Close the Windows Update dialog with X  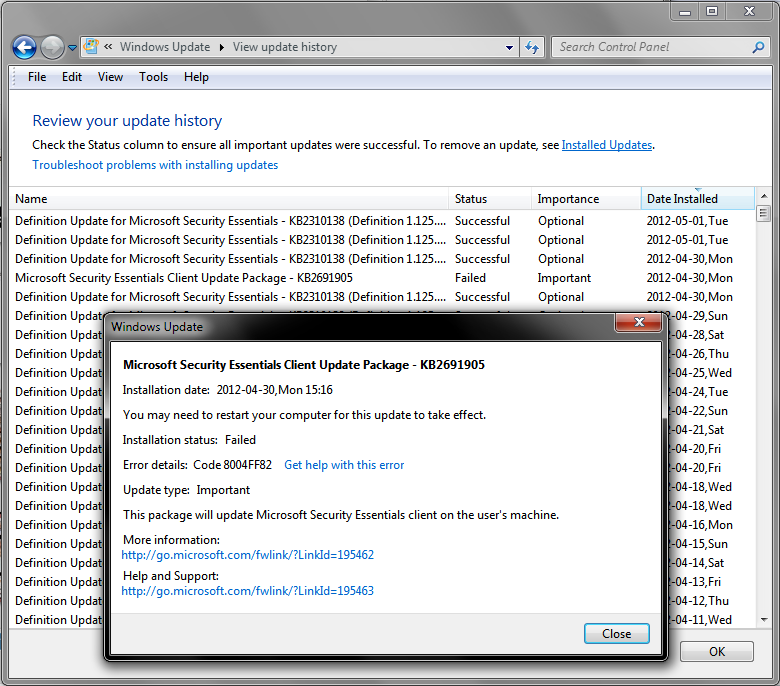click(x=639, y=322)
